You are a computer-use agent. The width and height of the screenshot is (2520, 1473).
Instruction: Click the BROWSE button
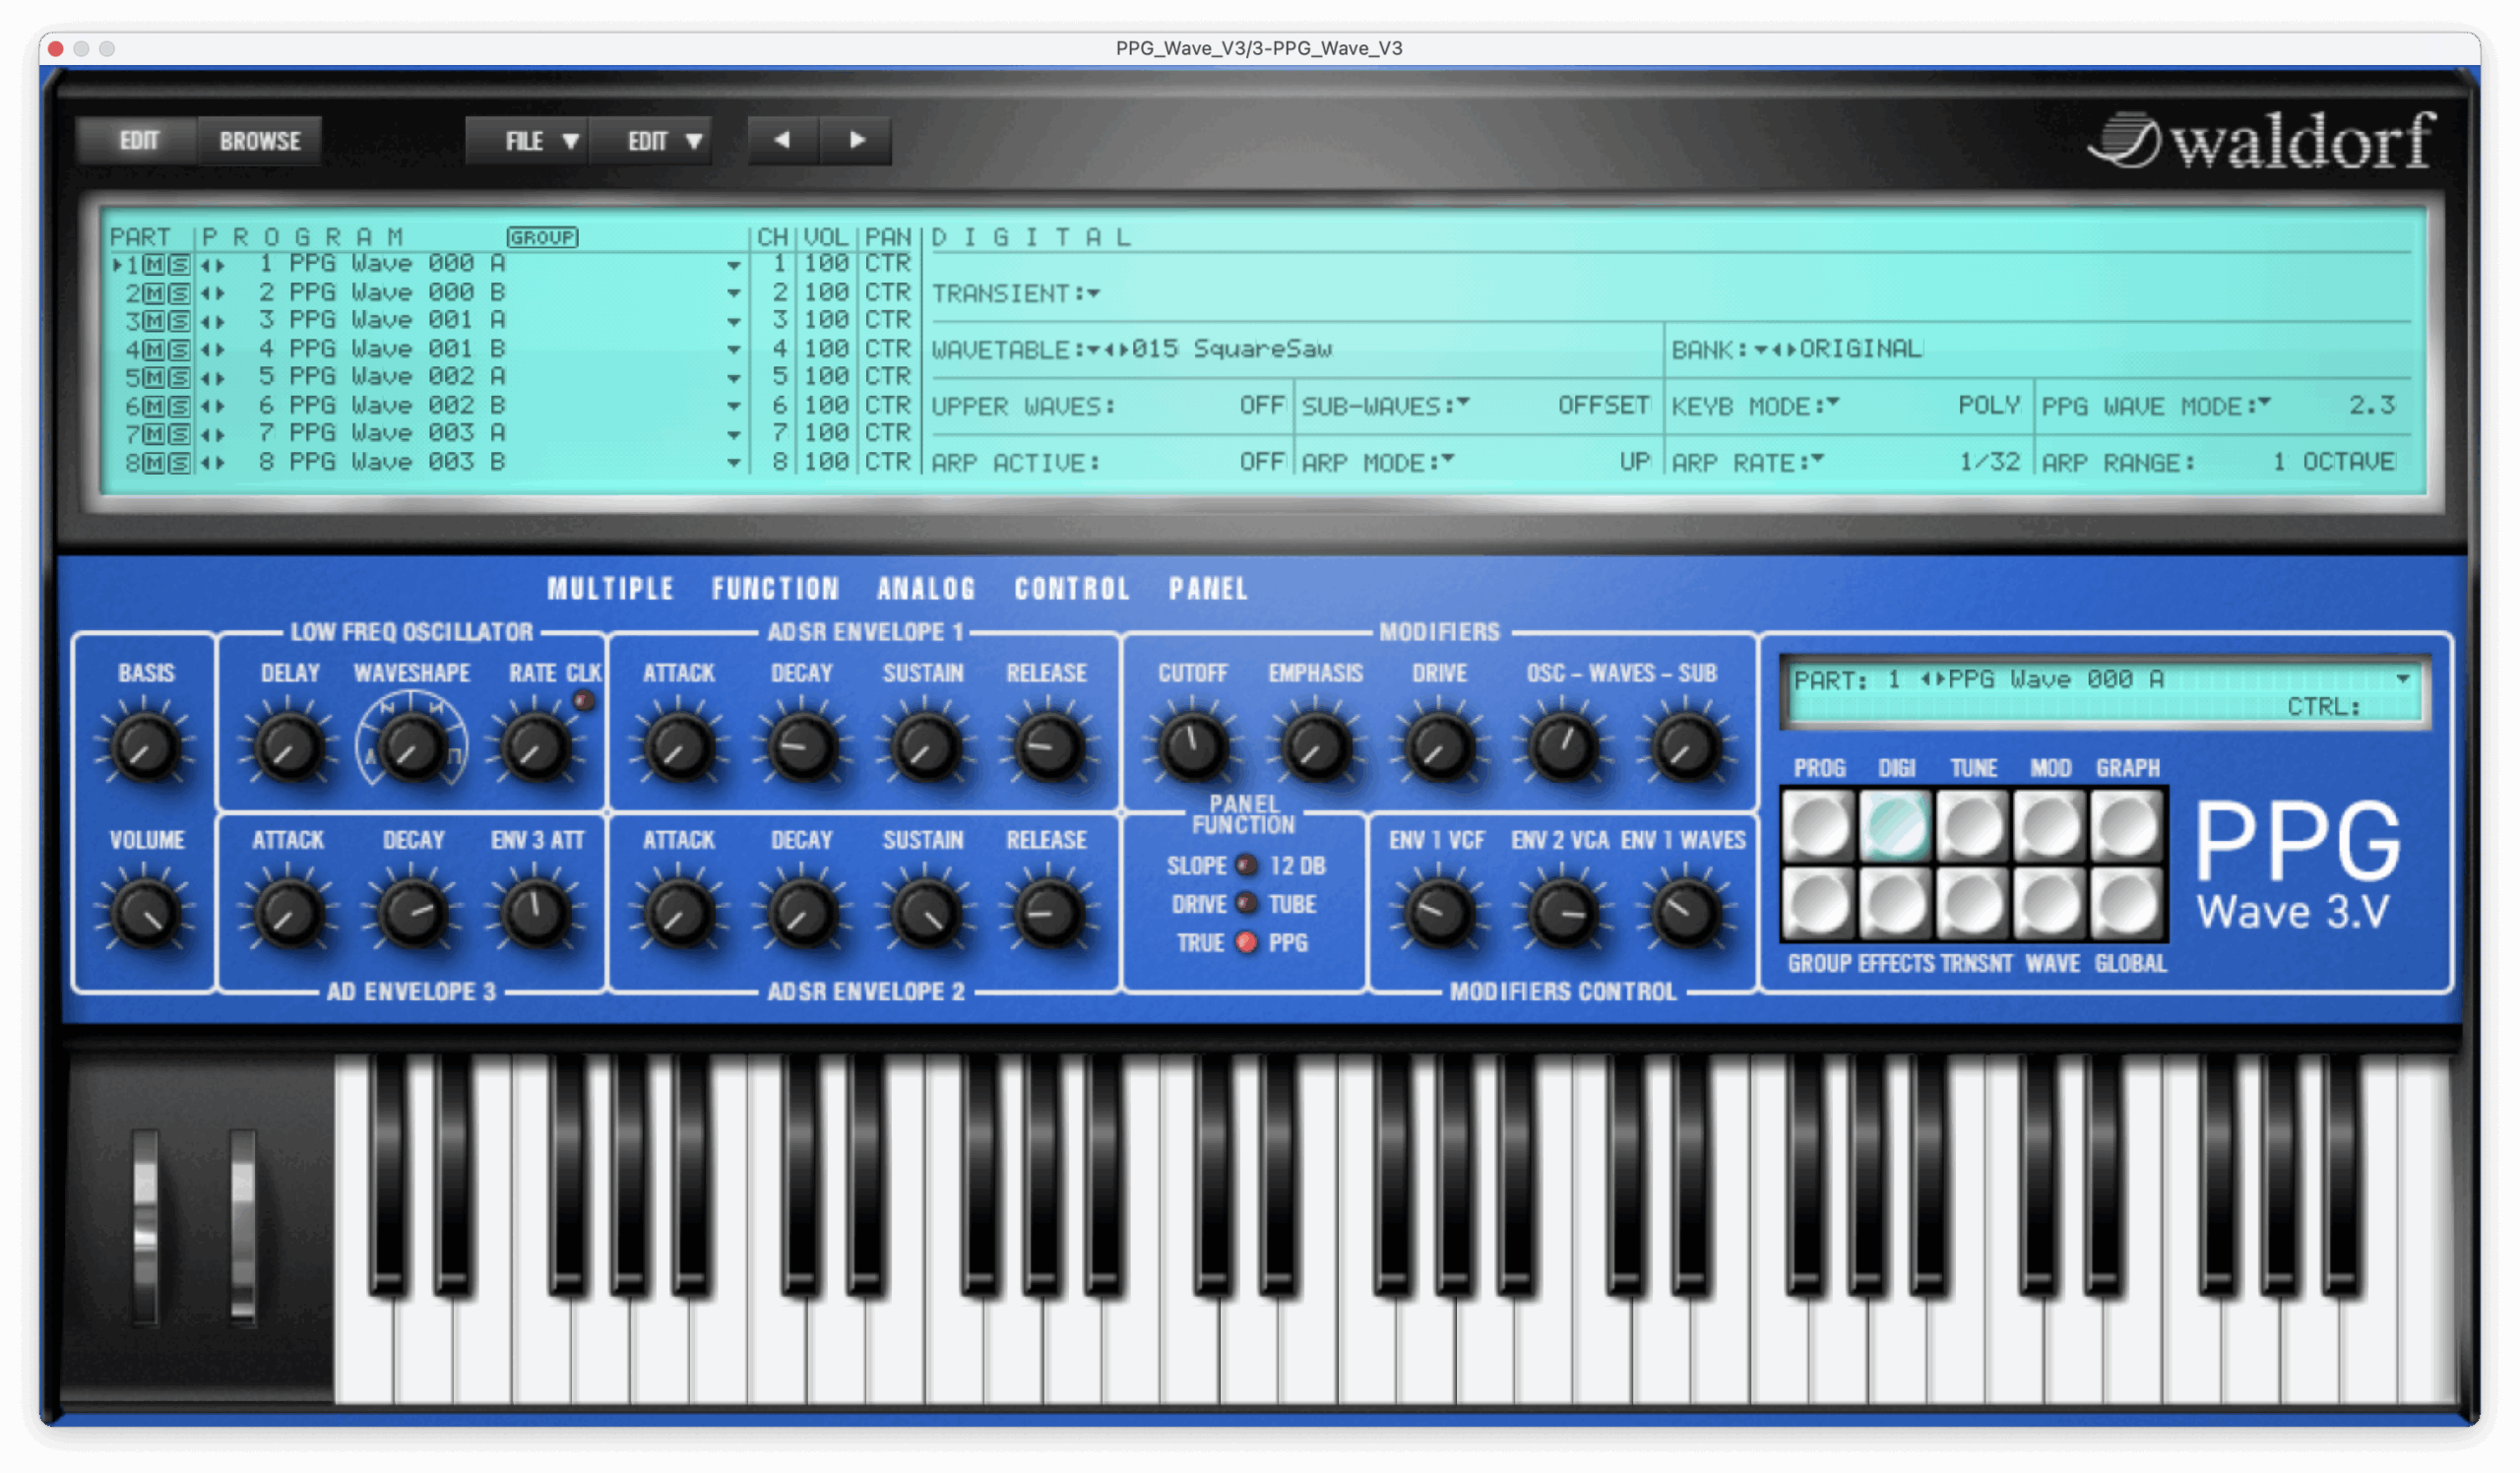coord(259,140)
